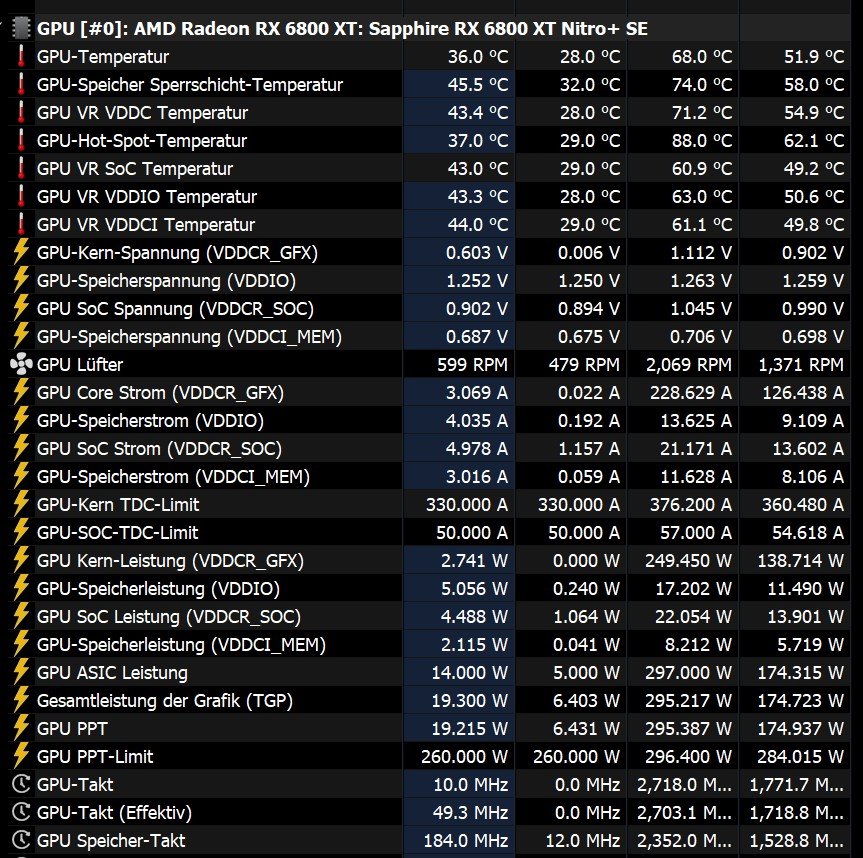Click the 1,371 RPM average fan value
This screenshot has height=858, width=863.
point(801,364)
